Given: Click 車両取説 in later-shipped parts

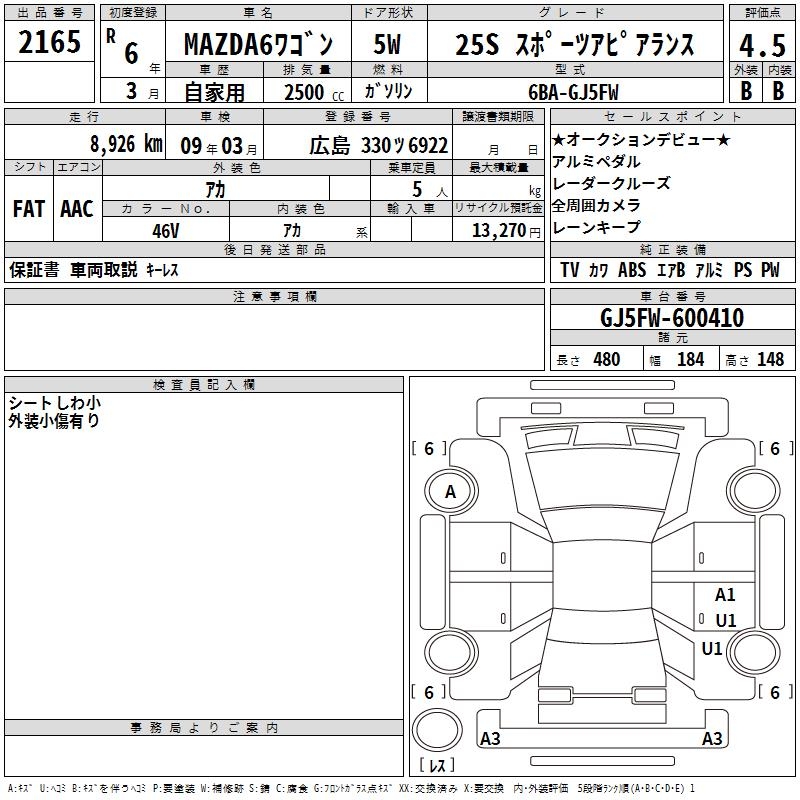Looking at the screenshot, I should [x=104, y=270].
